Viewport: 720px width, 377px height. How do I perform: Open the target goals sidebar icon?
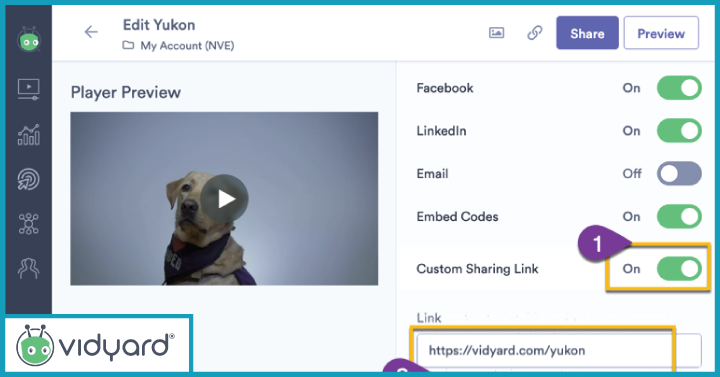[x=28, y=179]
